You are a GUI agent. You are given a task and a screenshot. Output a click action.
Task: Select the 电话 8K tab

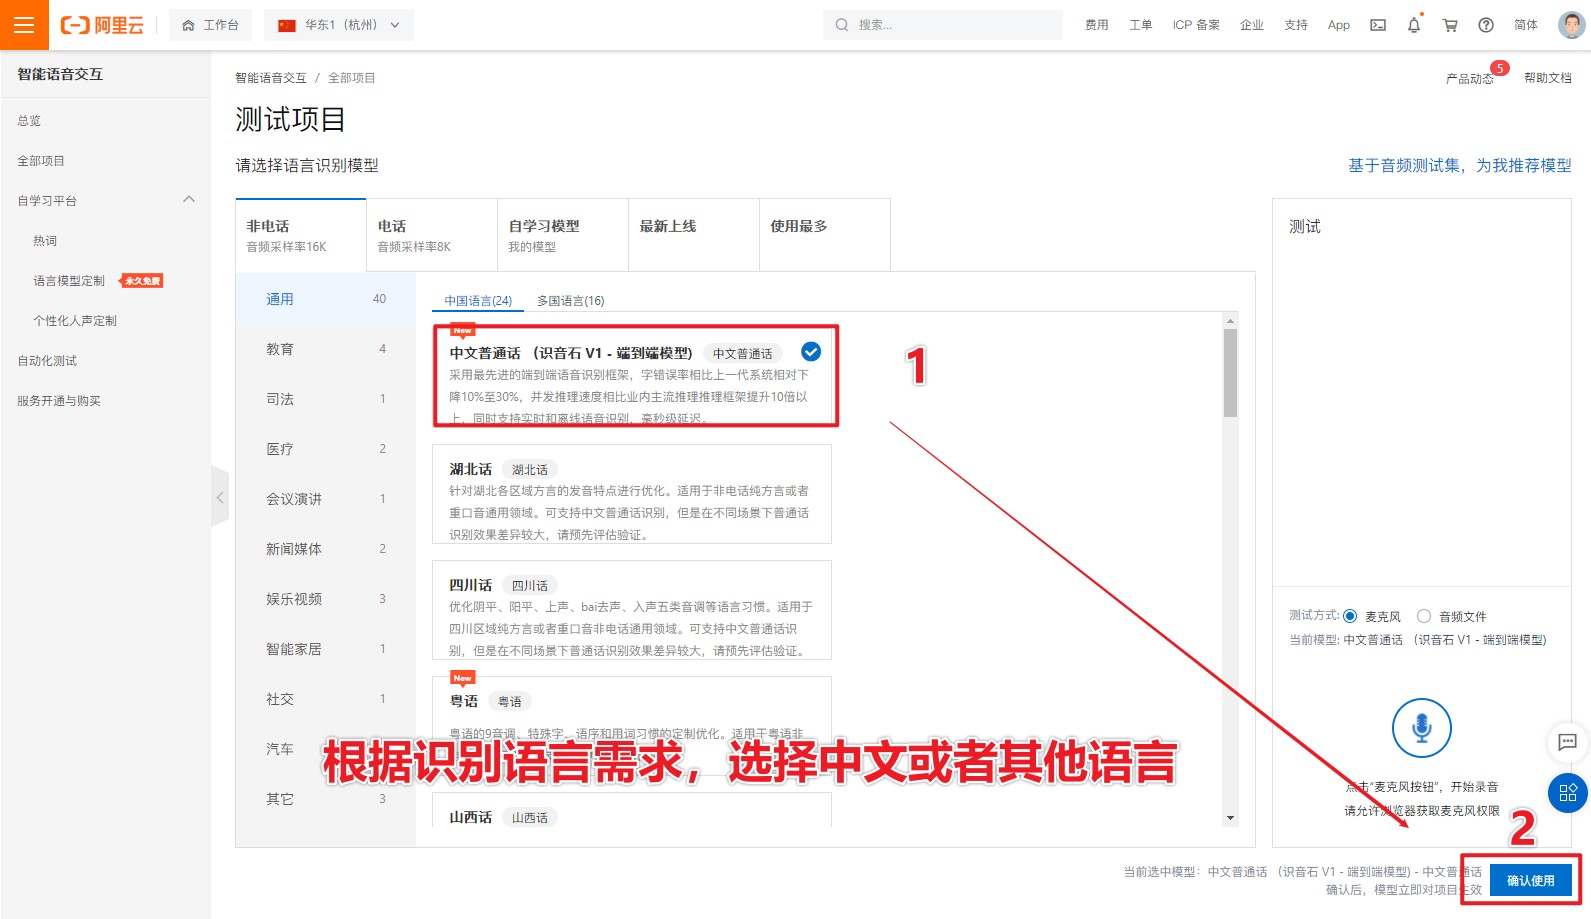coord(432,235)
